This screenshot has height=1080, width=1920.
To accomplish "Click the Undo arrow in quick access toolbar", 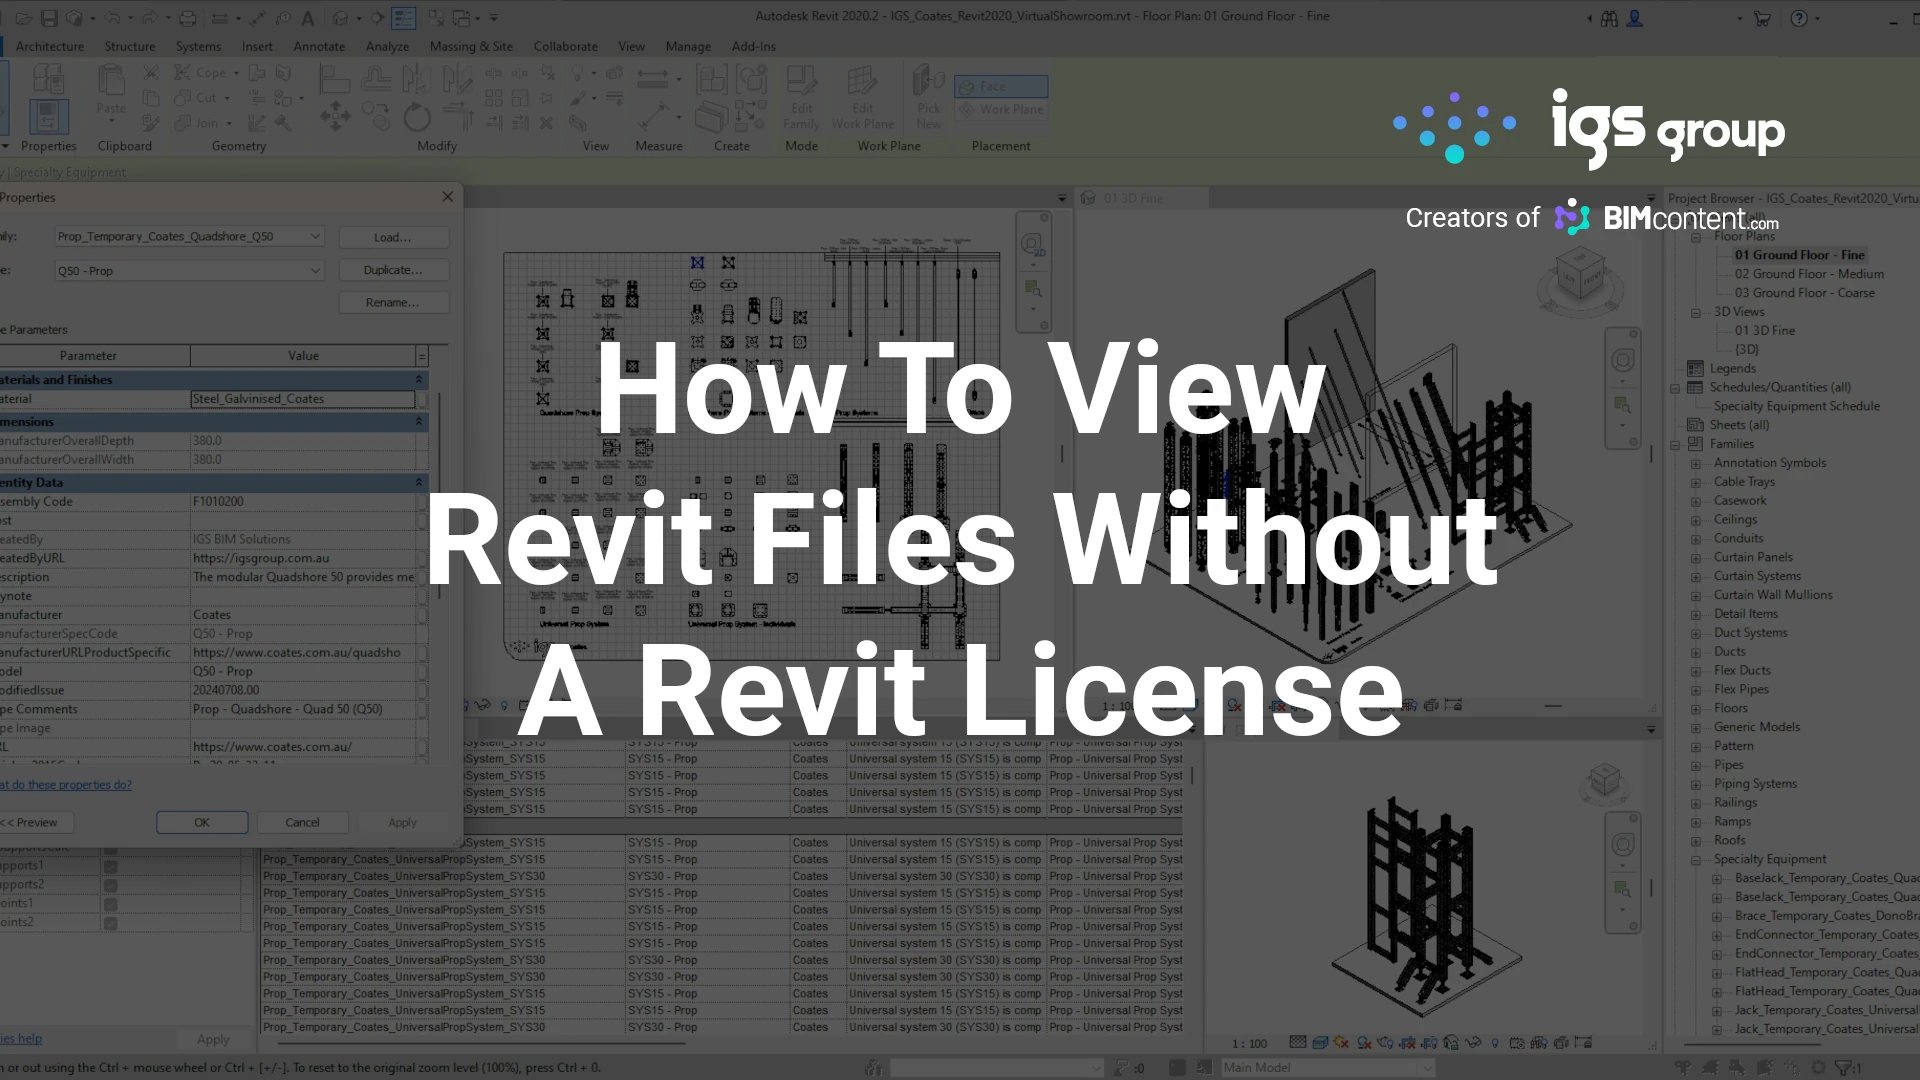I will click(x=112, y=18).
